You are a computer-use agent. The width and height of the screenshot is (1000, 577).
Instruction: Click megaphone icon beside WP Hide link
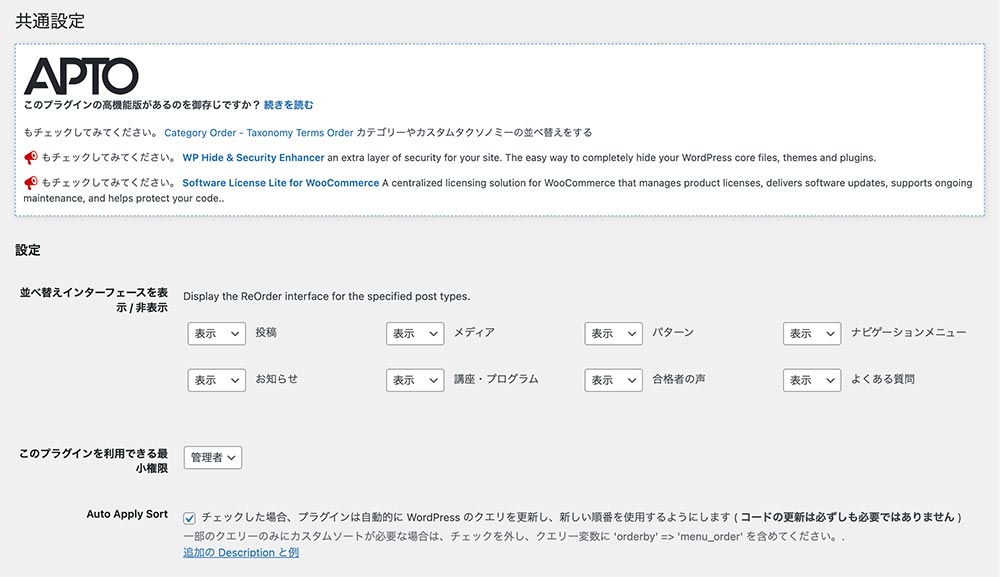[31, 157]
